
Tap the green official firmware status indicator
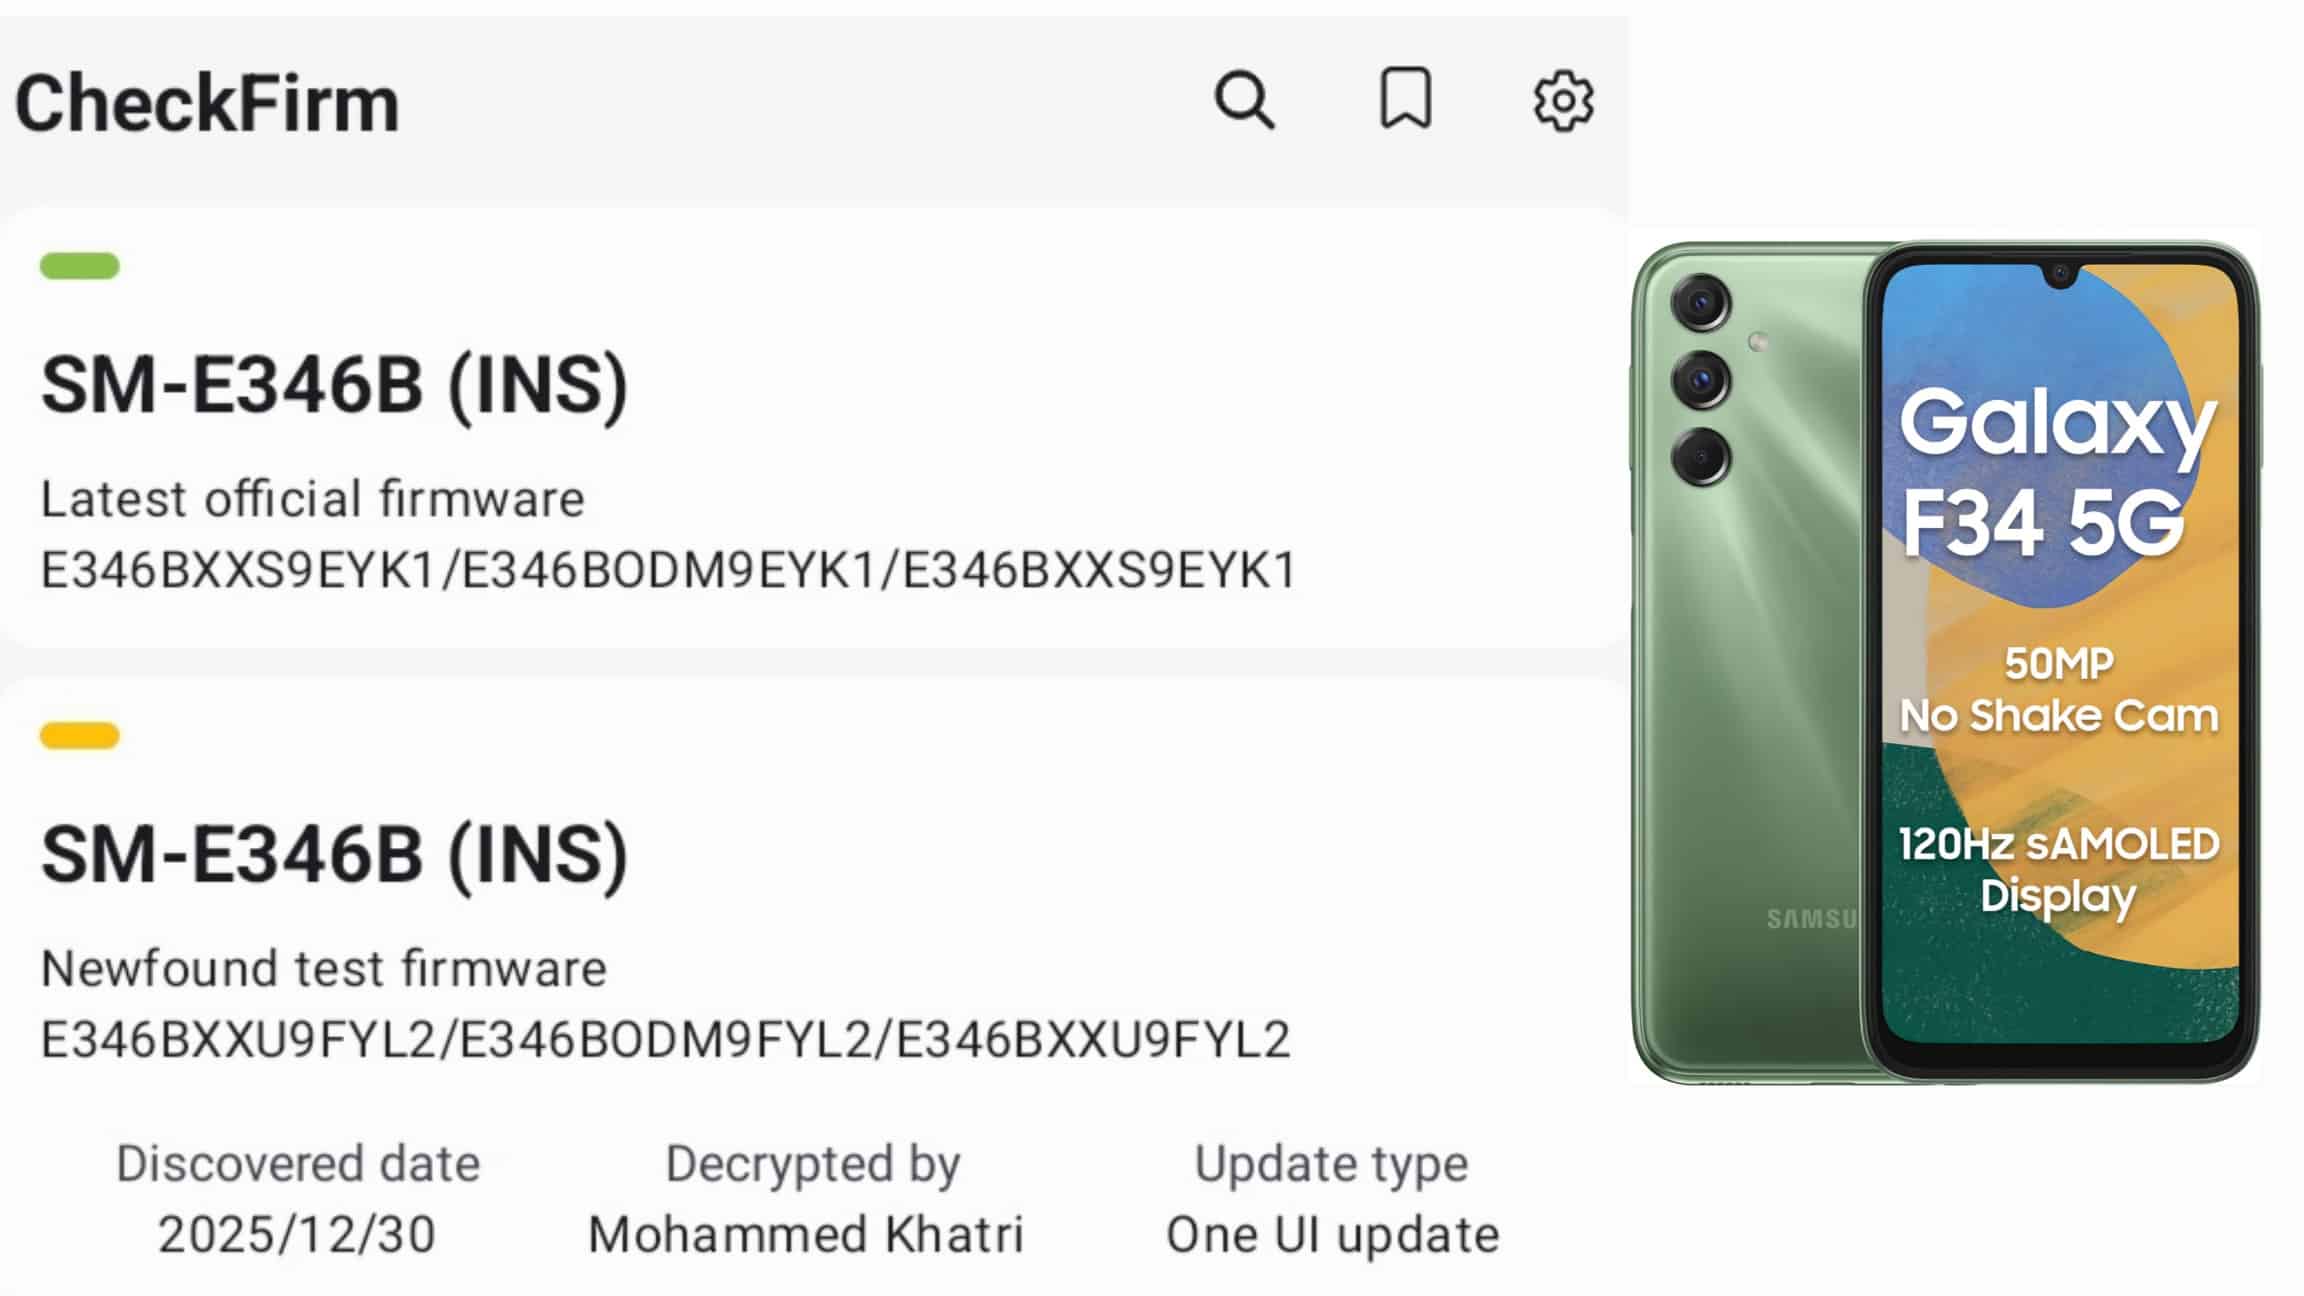pyautogui.click(x=80, y=266)
